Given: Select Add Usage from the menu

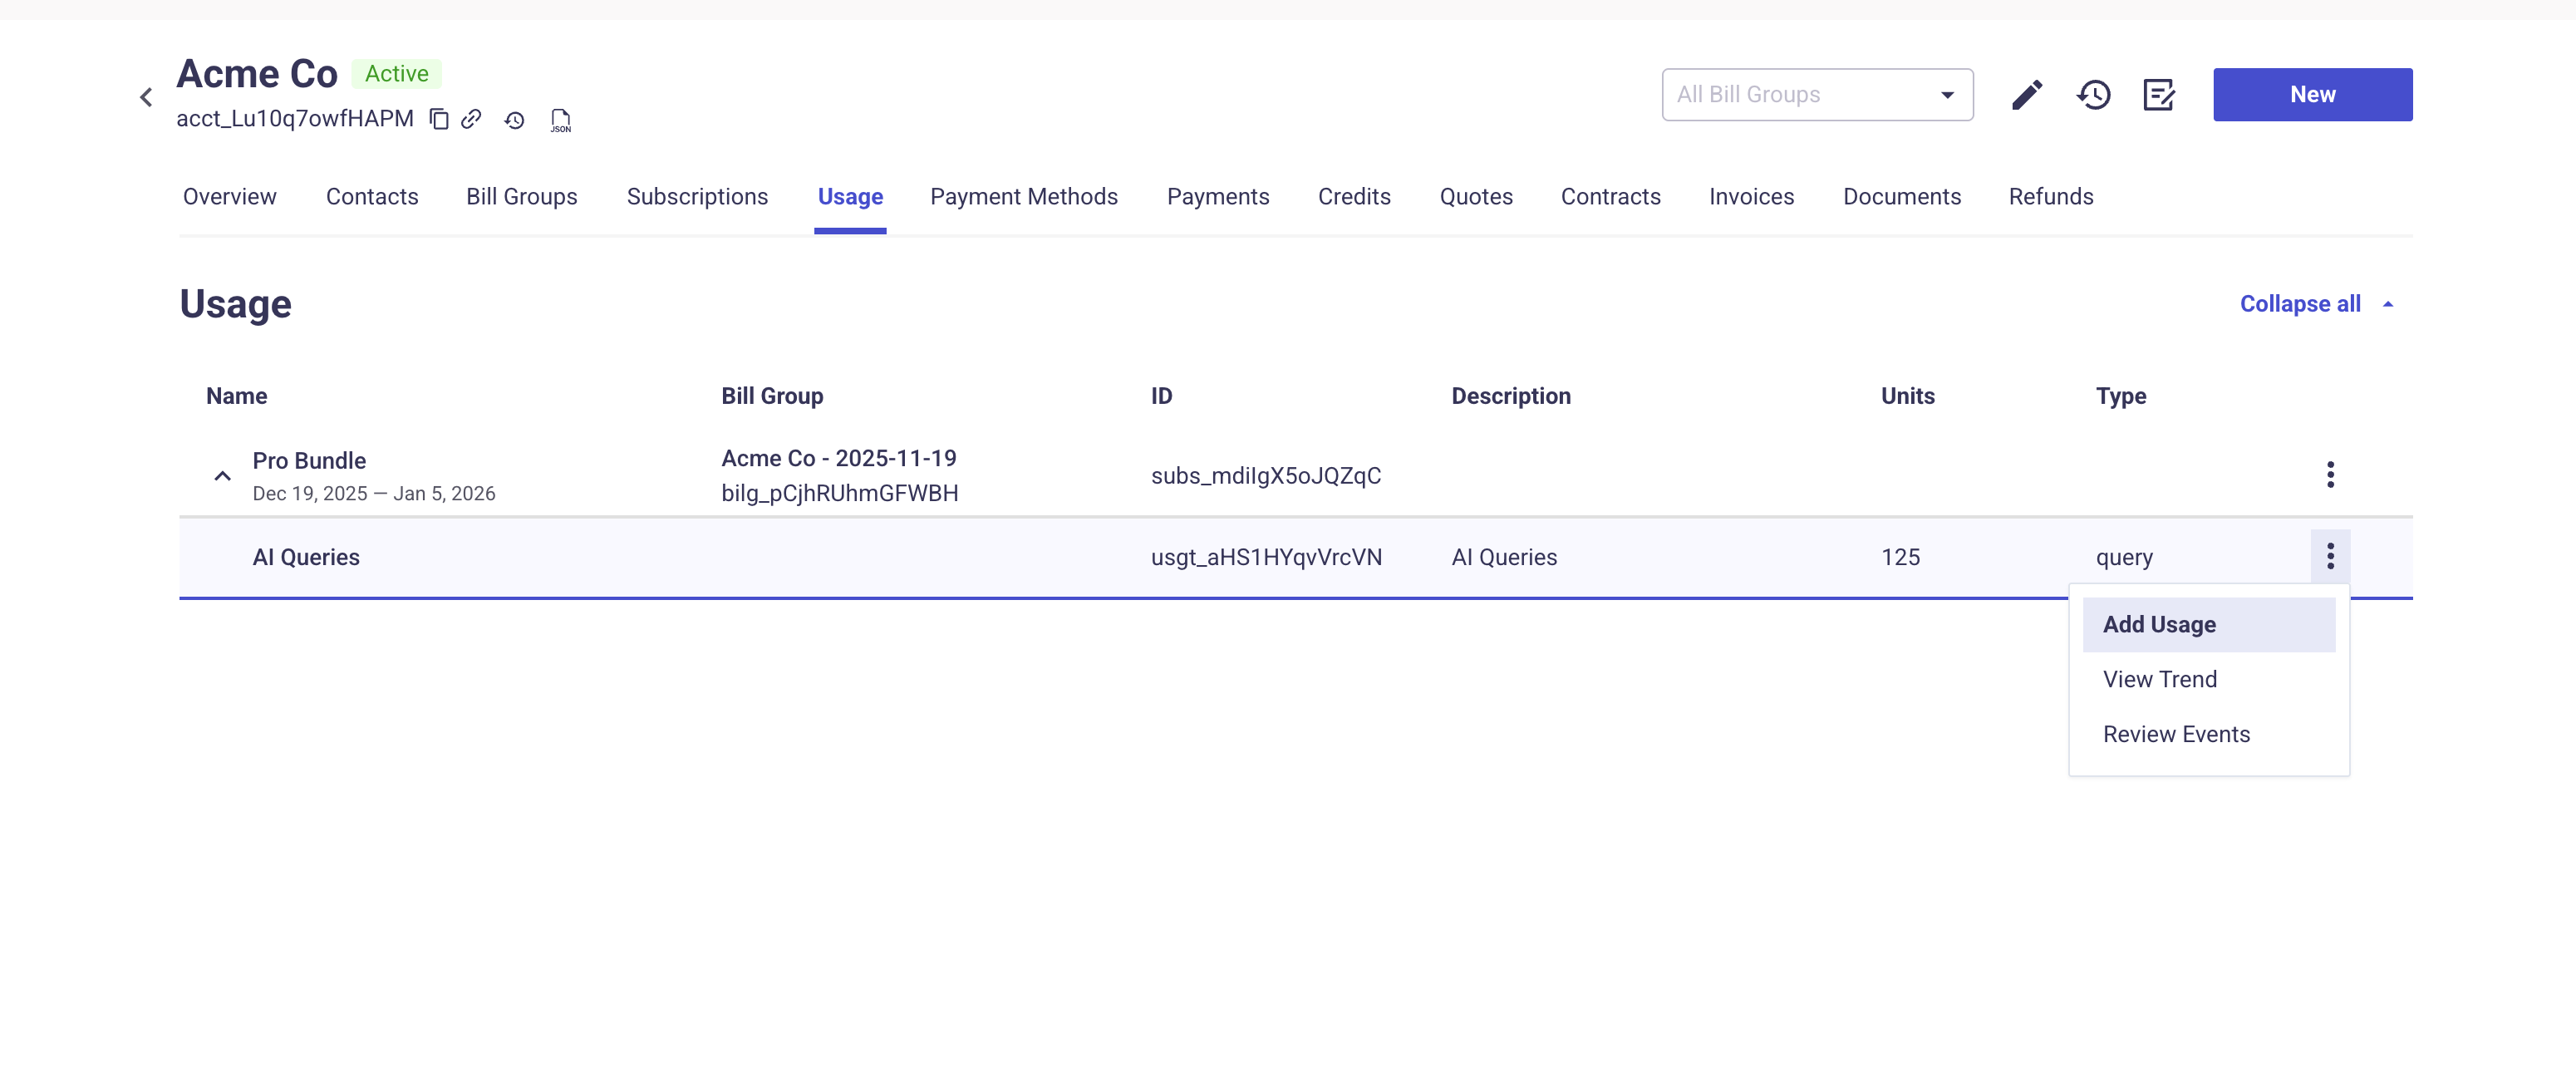Looking at the screenshot, I should 2158,624.
